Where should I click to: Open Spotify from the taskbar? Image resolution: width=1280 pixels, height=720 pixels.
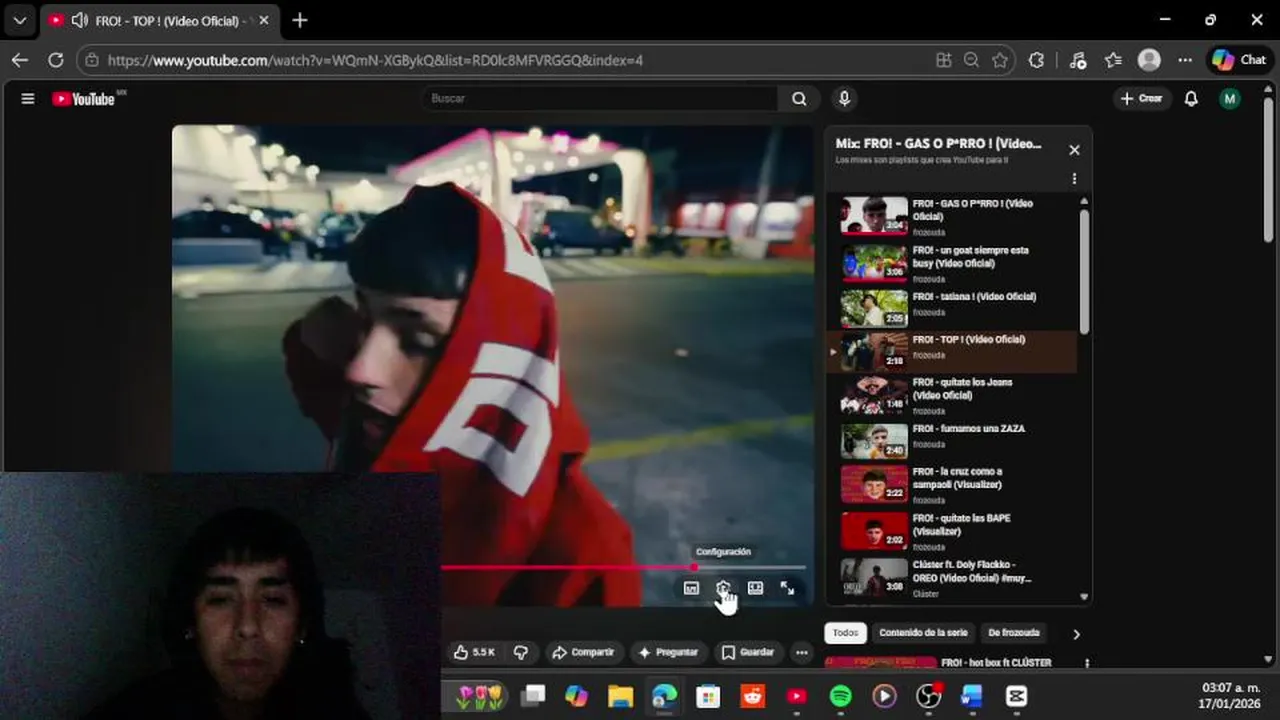coord(840,696)
